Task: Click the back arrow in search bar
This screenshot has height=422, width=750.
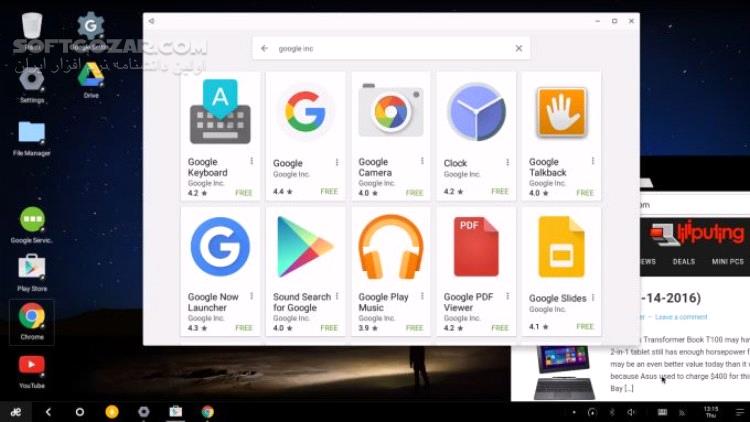Action: point(265,48)
